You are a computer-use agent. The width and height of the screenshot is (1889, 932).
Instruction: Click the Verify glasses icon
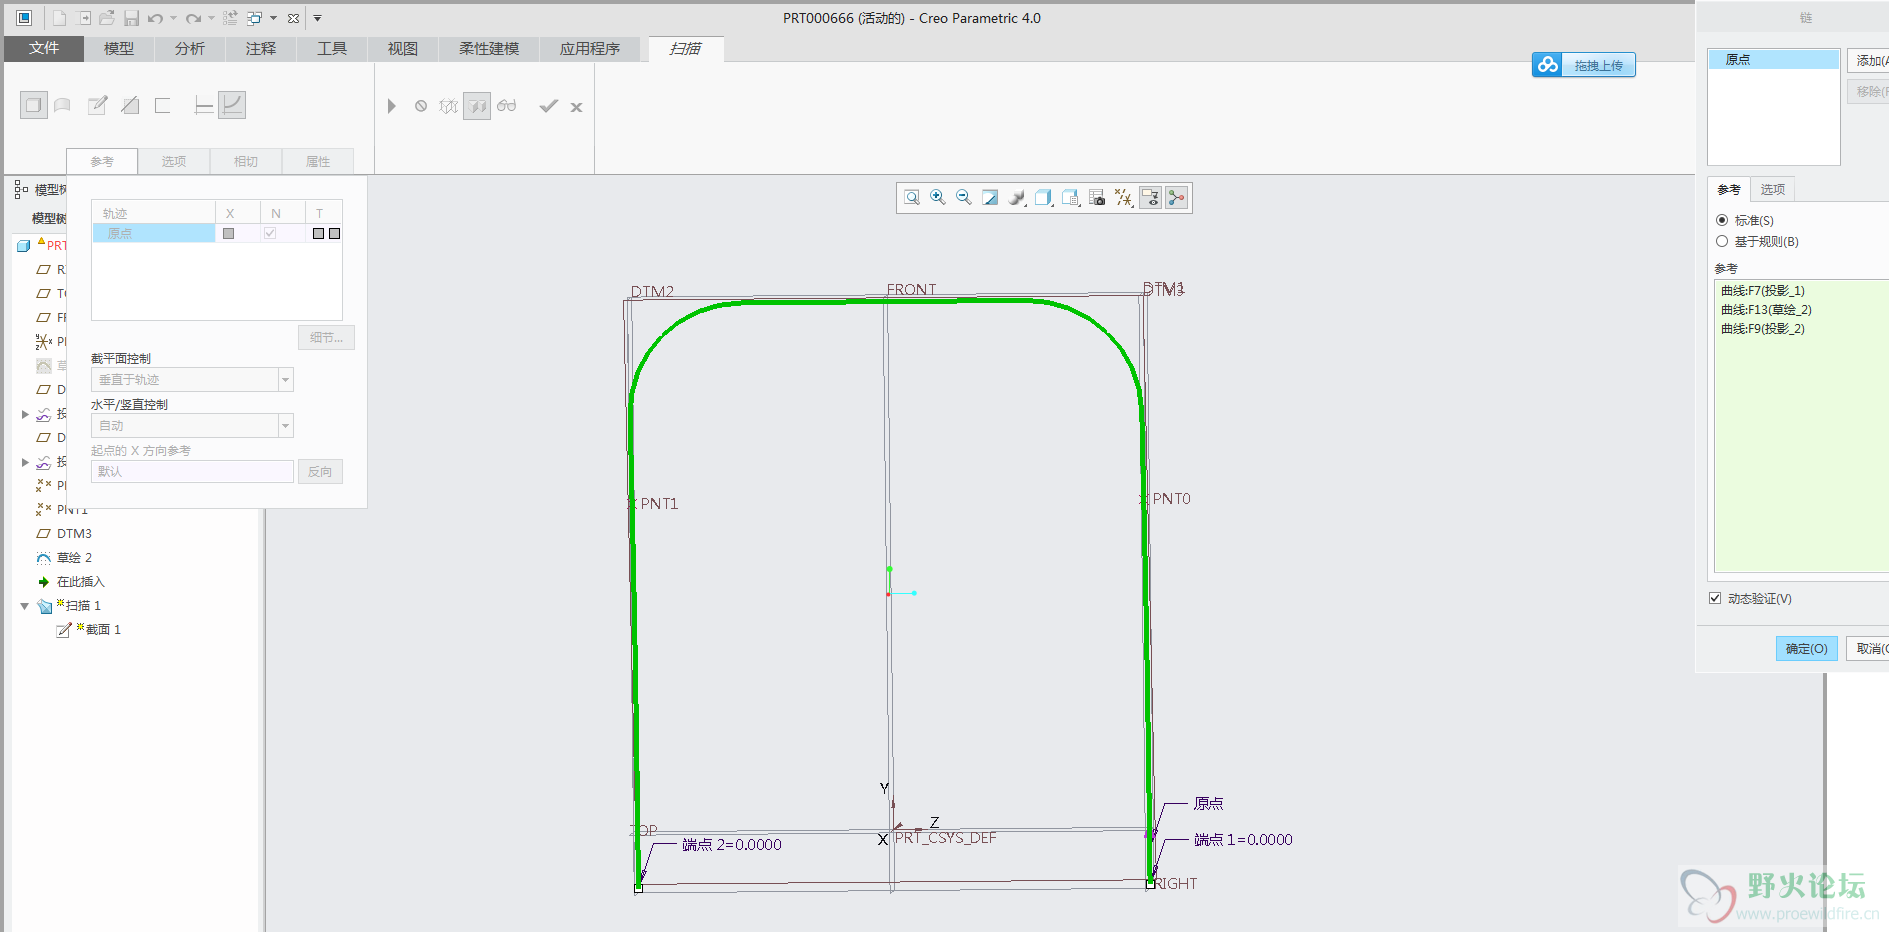pyautogui.click(x=507, y=106)
